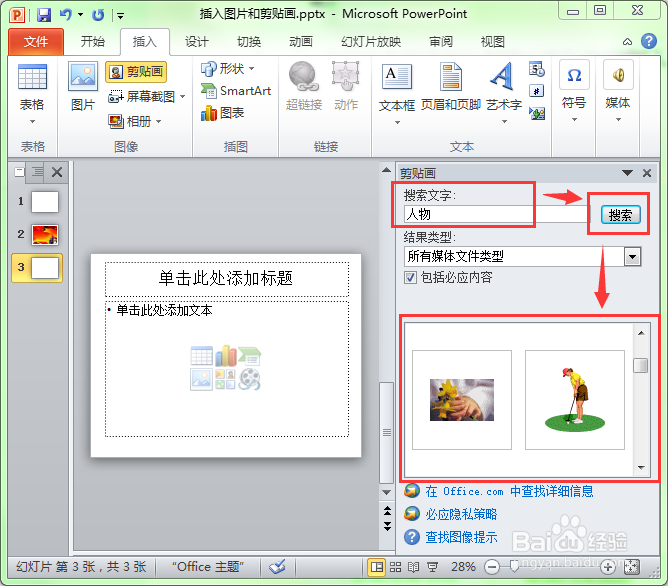Click the zoom slider handle

click(x=514, y=566)
